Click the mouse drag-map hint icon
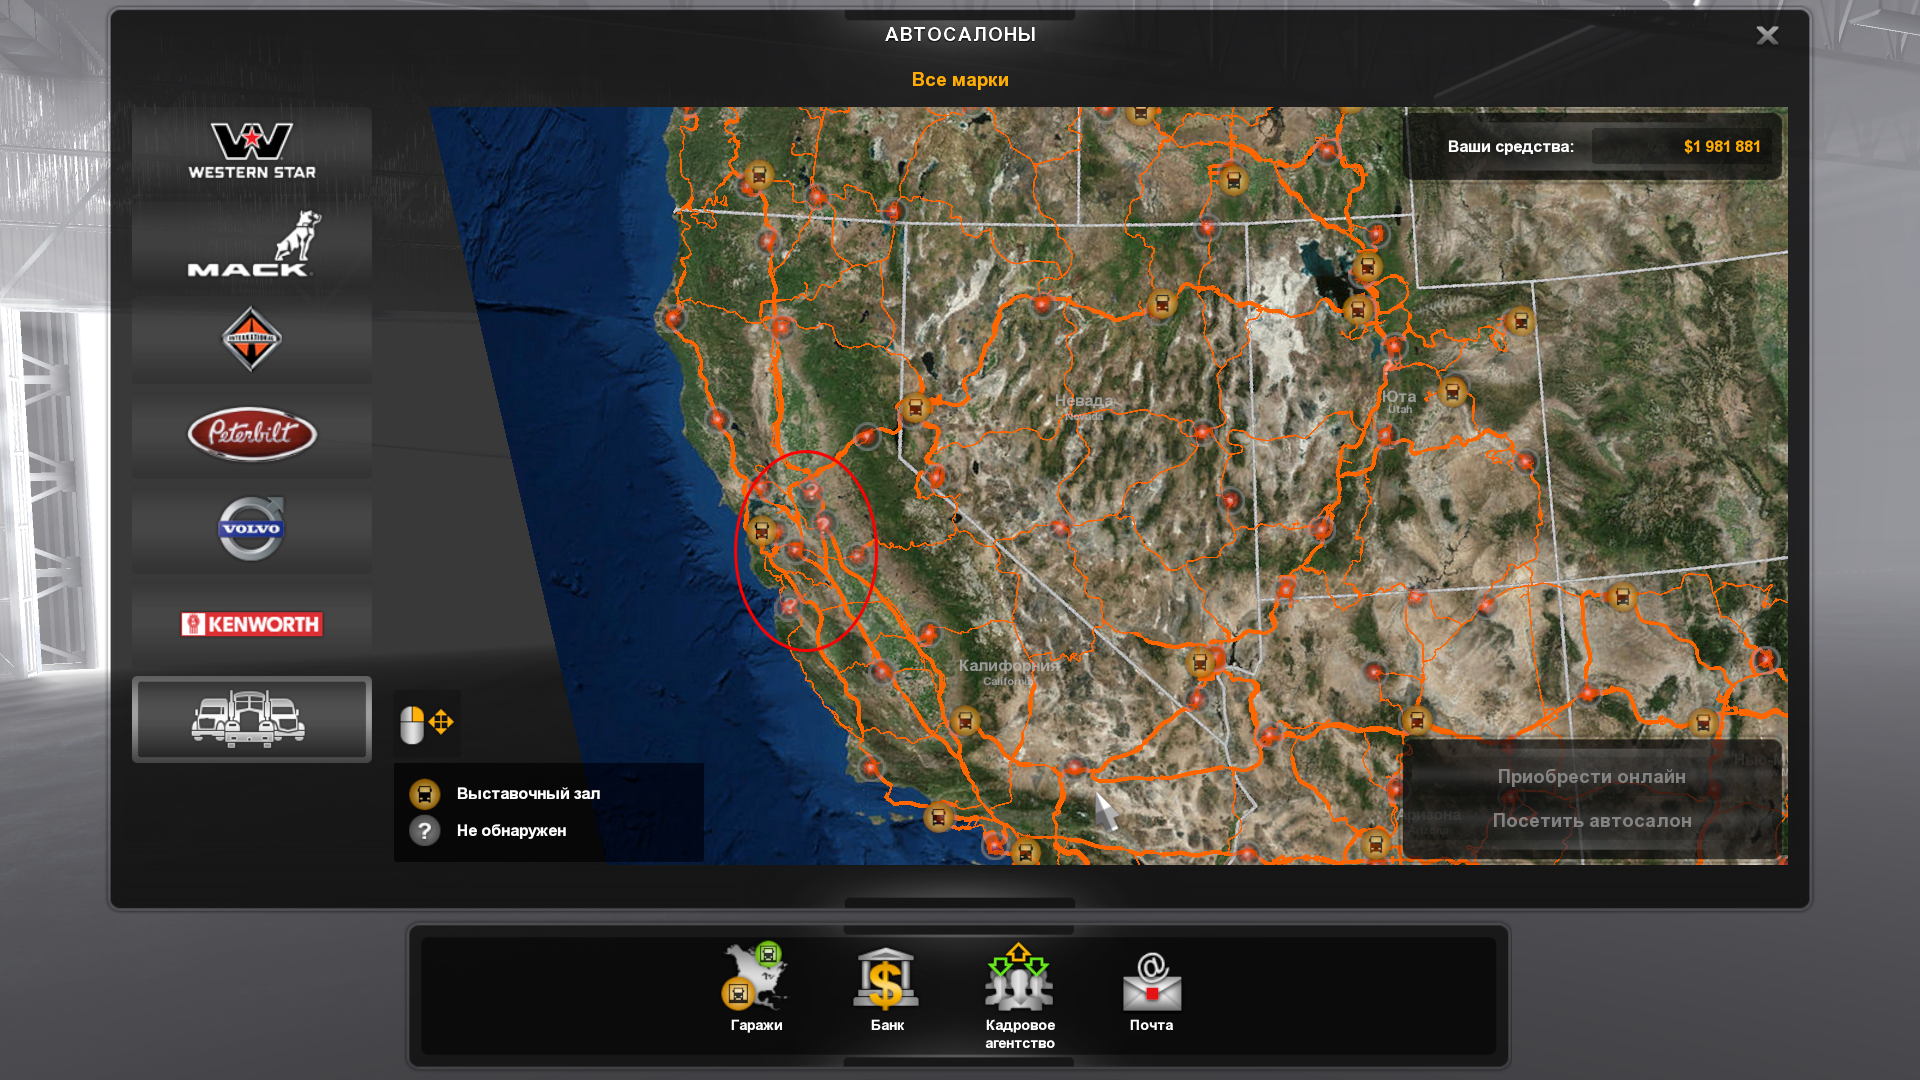Viewport: 1920px width, 1080px height. point(427,723)
